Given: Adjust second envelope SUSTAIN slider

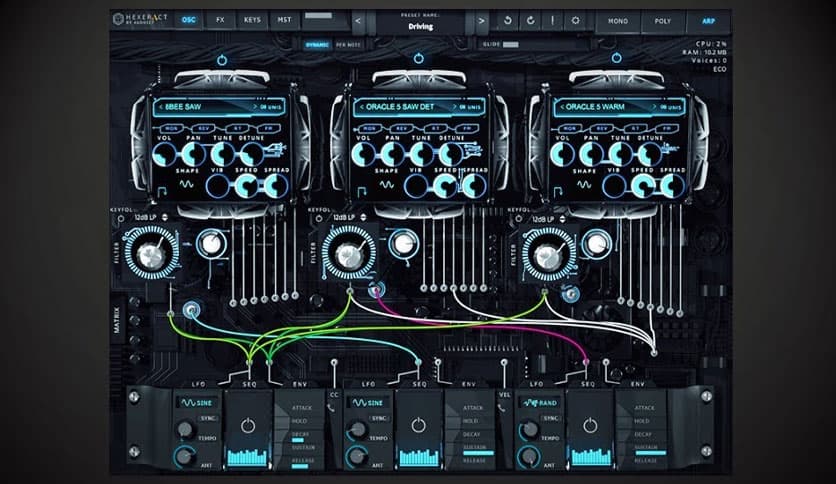Looking at the screenshot, I should [478, 453].
